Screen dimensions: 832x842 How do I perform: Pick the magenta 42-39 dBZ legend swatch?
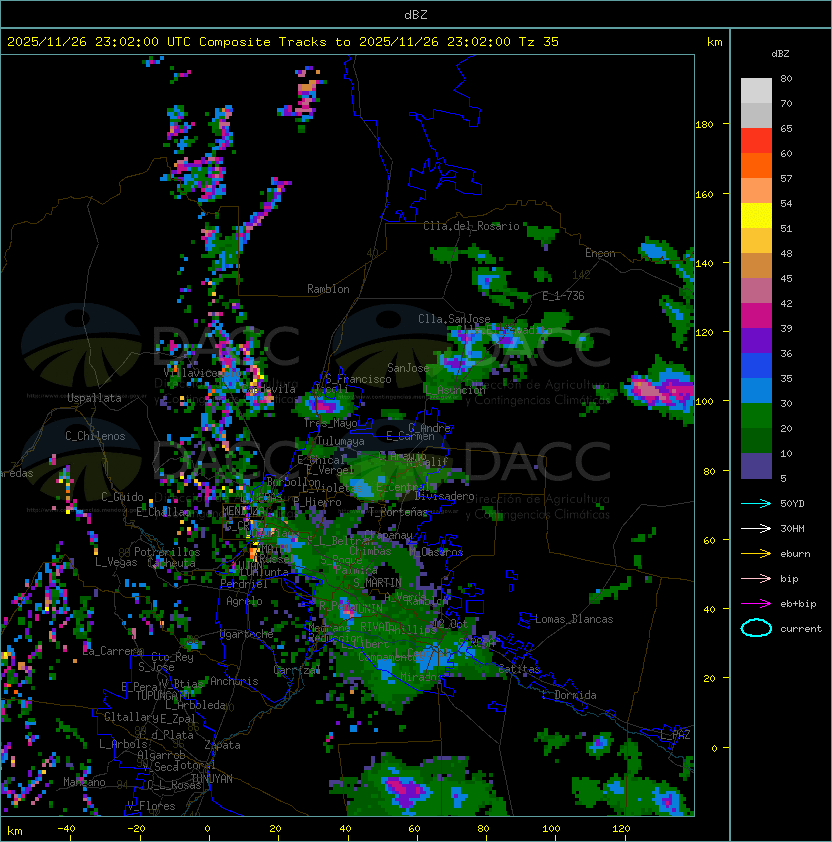click(756, 316)
